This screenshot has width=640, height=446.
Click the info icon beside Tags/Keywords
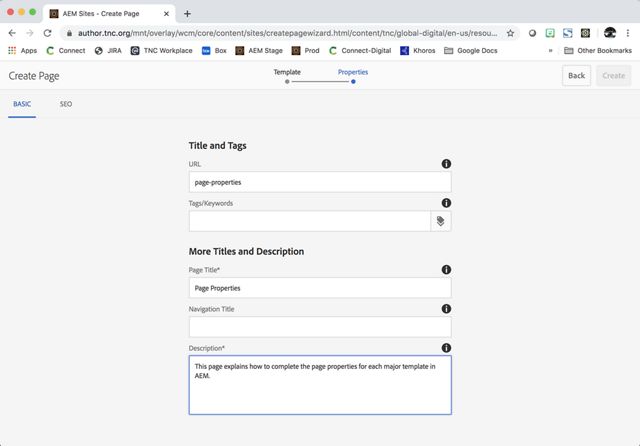click(x=446, y=203)
